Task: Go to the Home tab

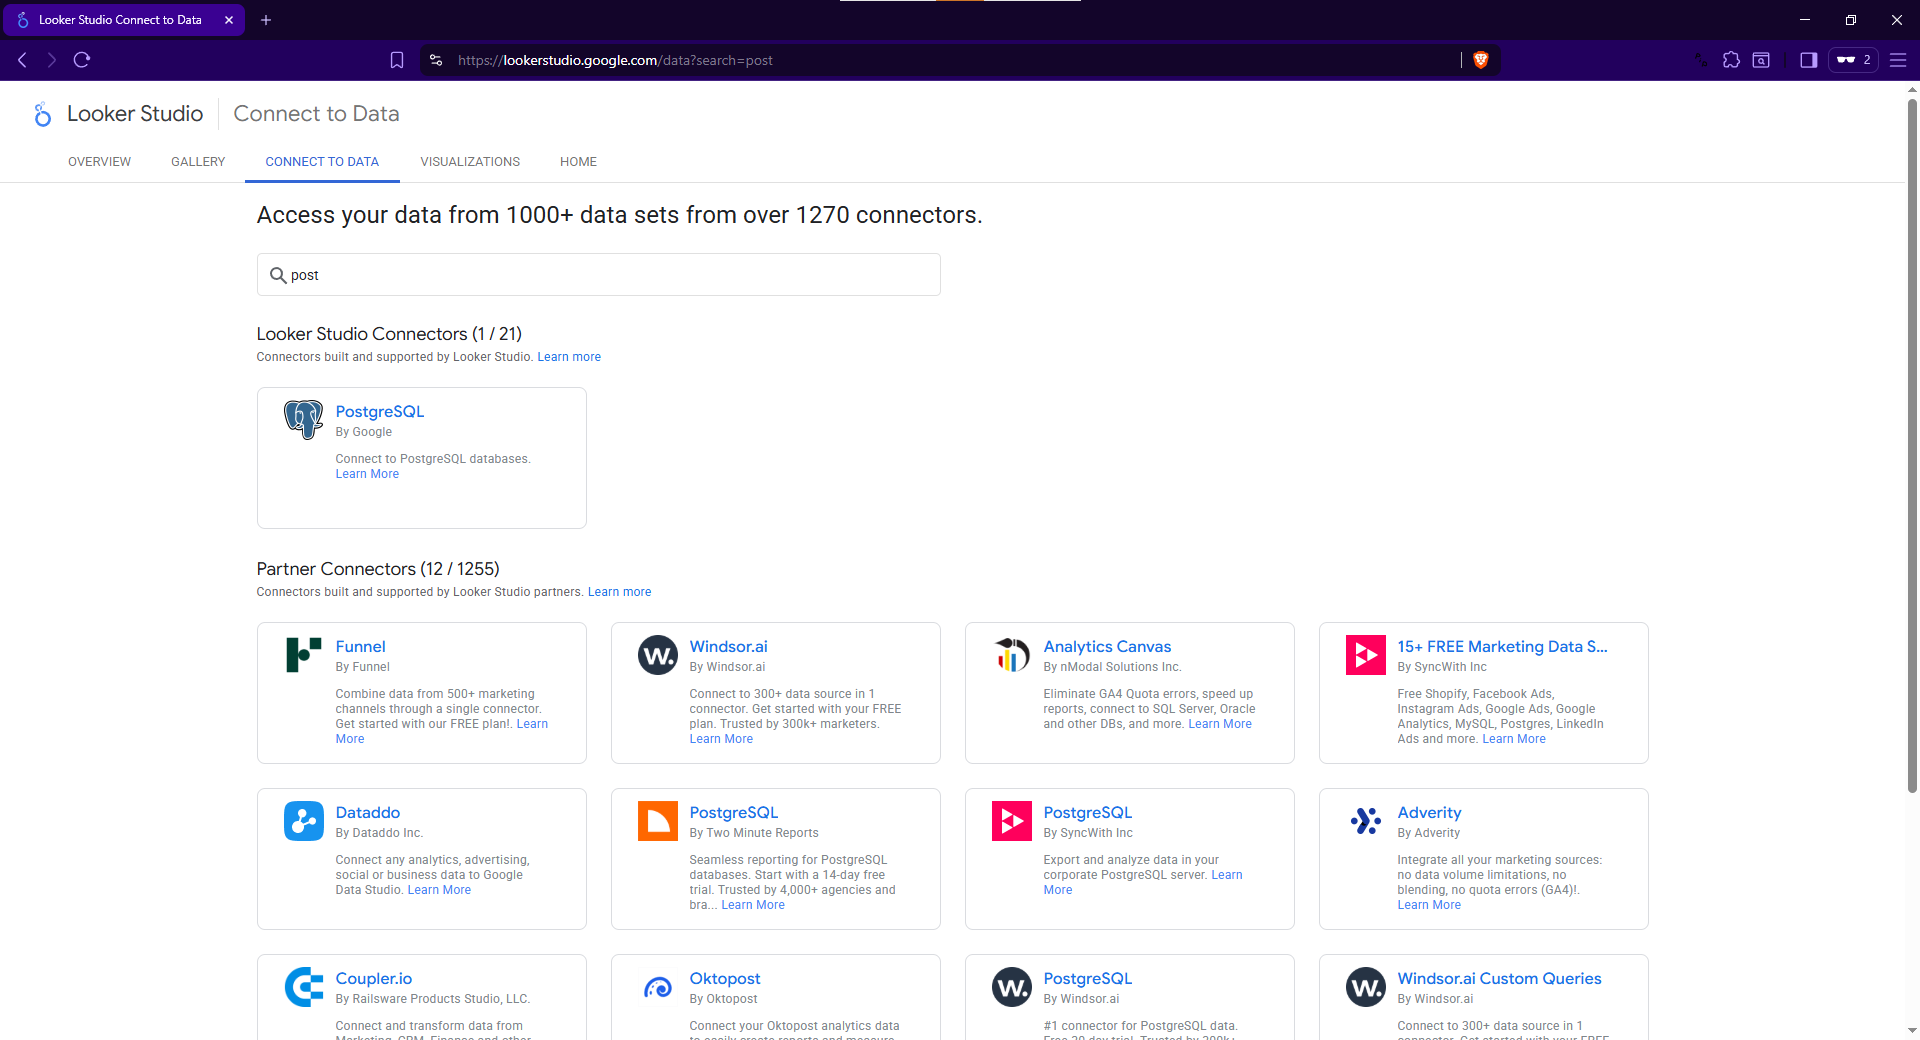Action: pos(578,162)
